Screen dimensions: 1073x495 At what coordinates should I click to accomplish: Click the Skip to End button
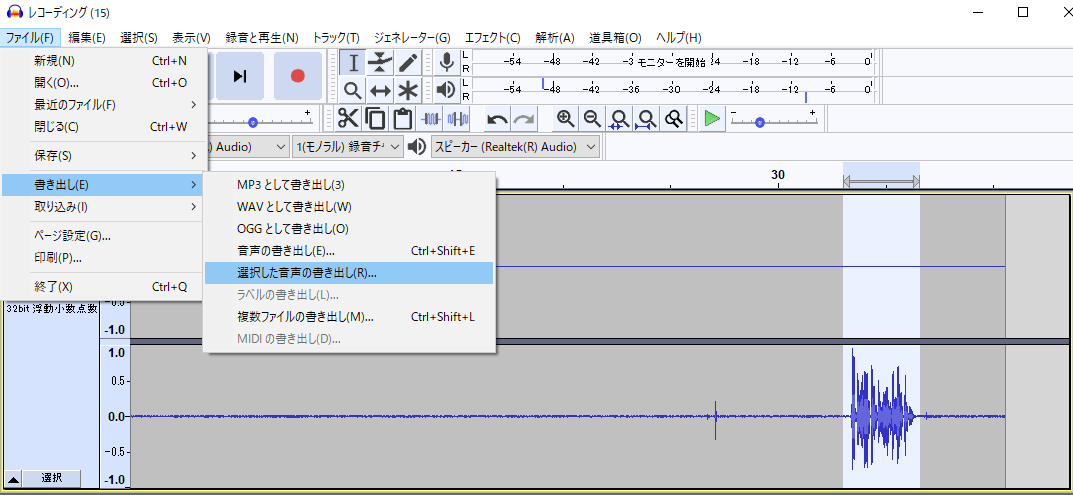[240, 76]
